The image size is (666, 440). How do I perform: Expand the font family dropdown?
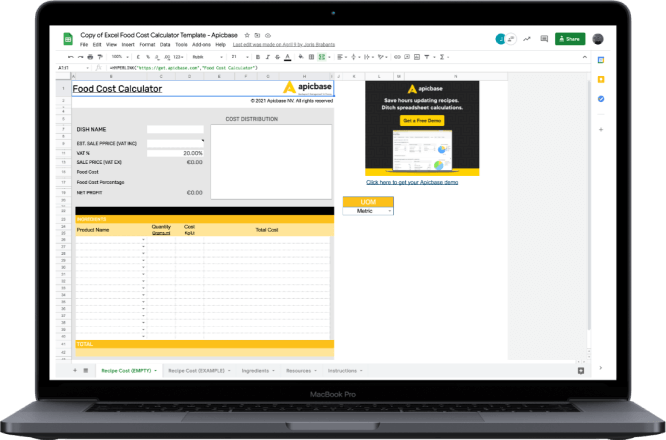(x=207, y=57)
